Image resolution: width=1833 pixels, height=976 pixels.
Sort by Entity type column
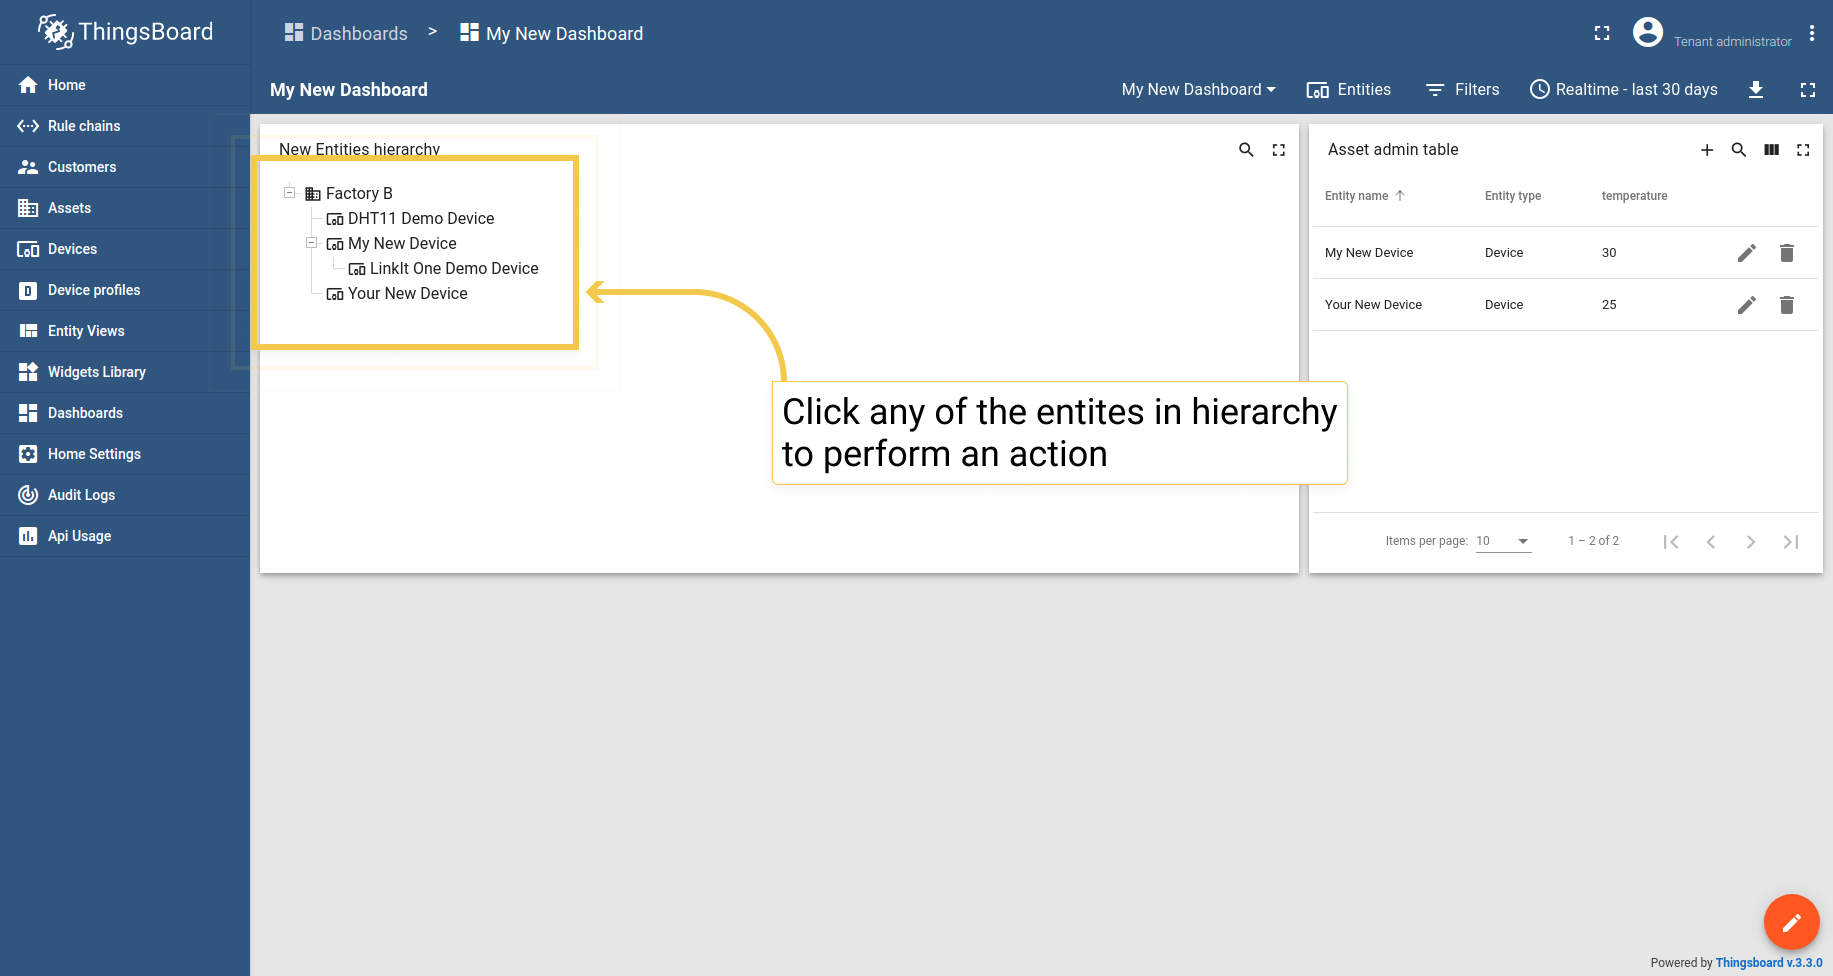click(1512, 196)
